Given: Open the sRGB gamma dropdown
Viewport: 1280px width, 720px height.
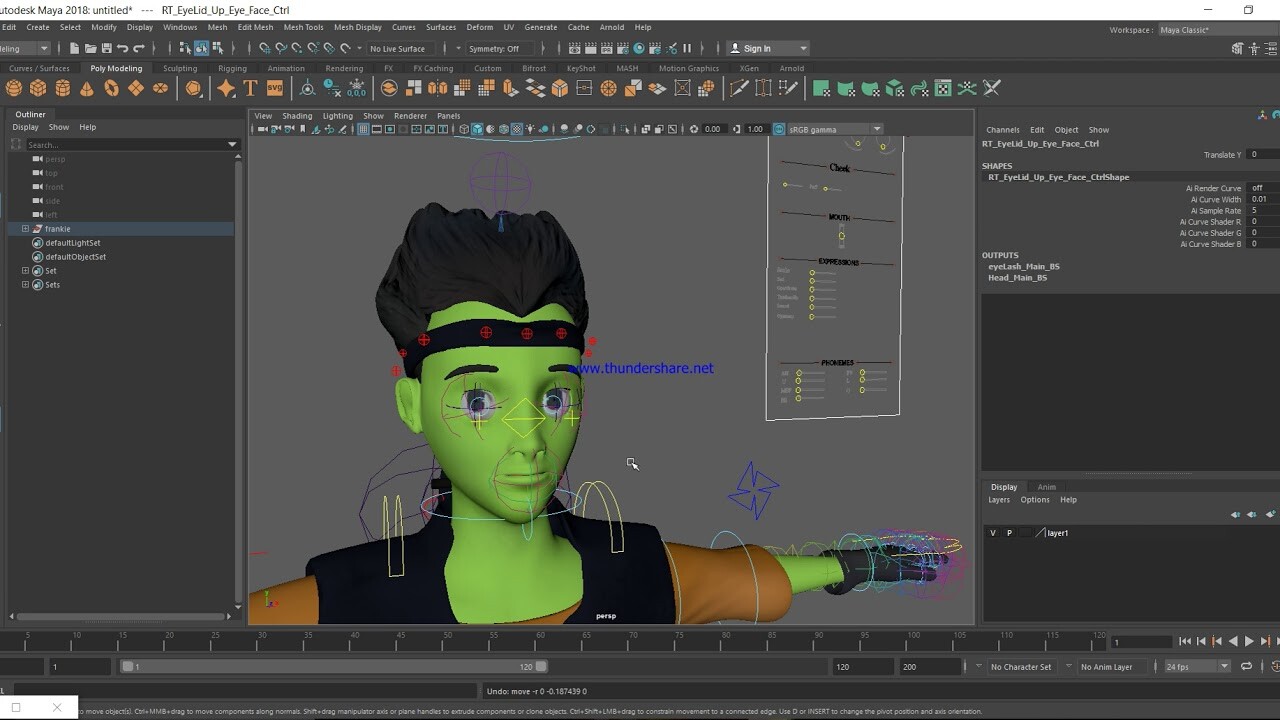Looking at the screenshot, I should pyautogui.click(x=877, y=130).
